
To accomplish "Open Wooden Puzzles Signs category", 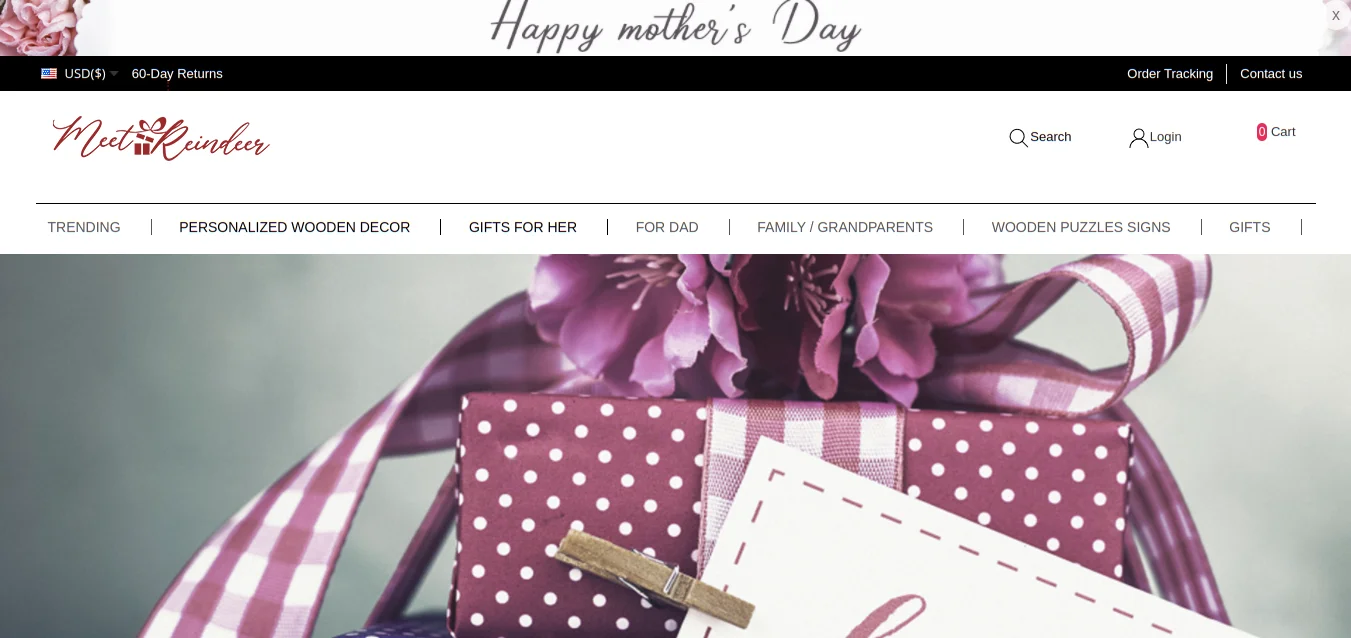I will pos(1081,227).
